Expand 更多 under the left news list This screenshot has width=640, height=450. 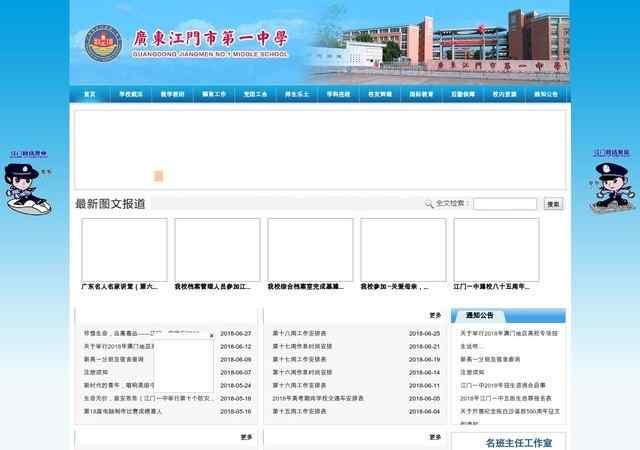246,437
